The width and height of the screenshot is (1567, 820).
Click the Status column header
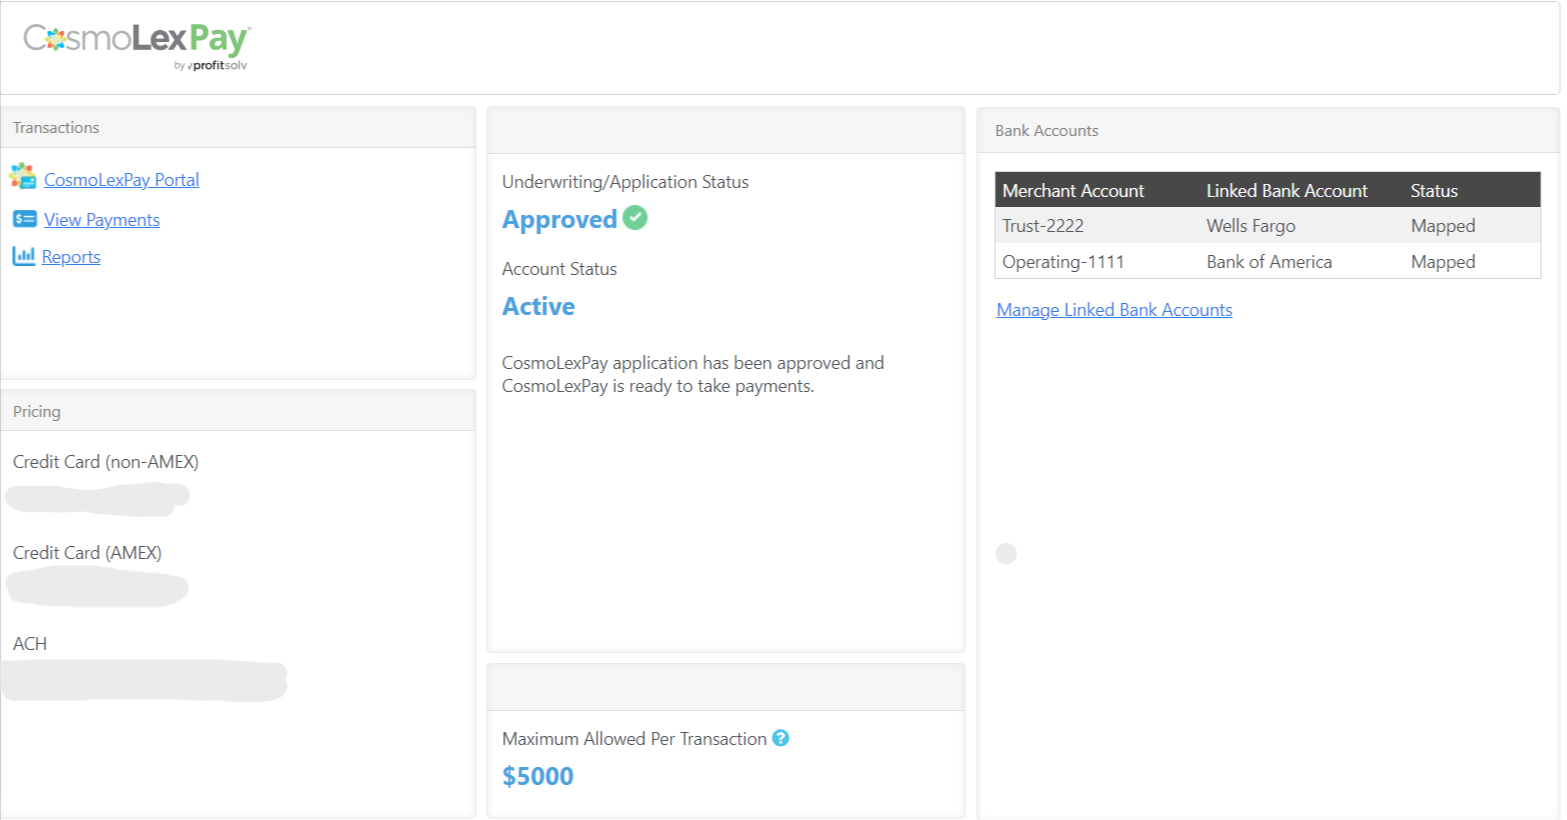(x=1433, y=190)
